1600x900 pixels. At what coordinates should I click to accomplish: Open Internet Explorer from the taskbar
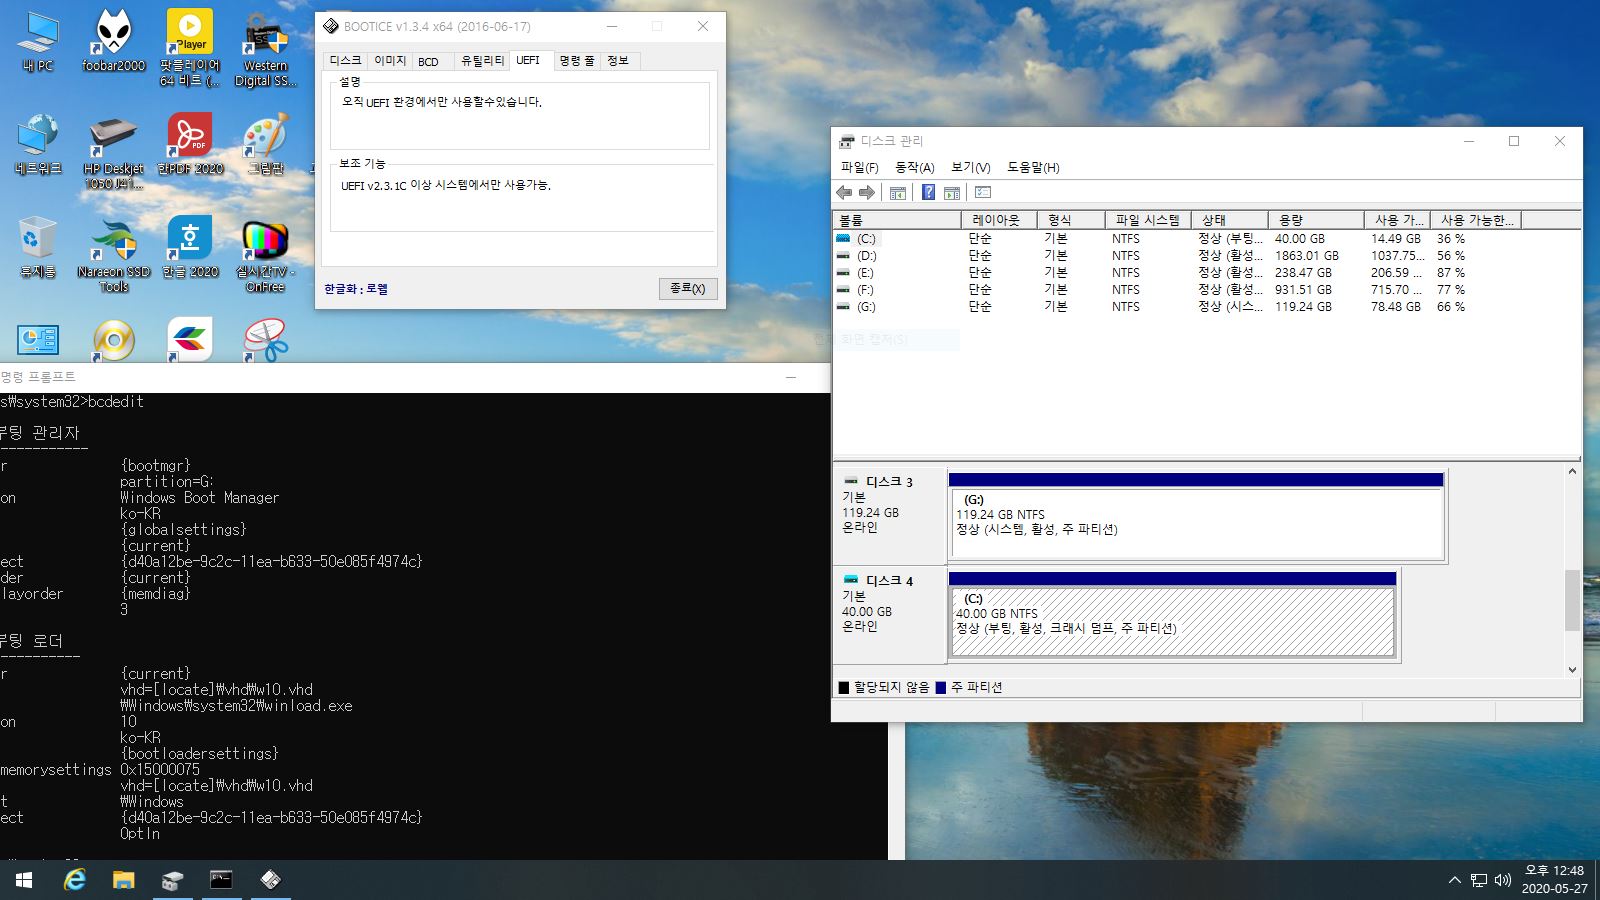click(x=75, y=880)
